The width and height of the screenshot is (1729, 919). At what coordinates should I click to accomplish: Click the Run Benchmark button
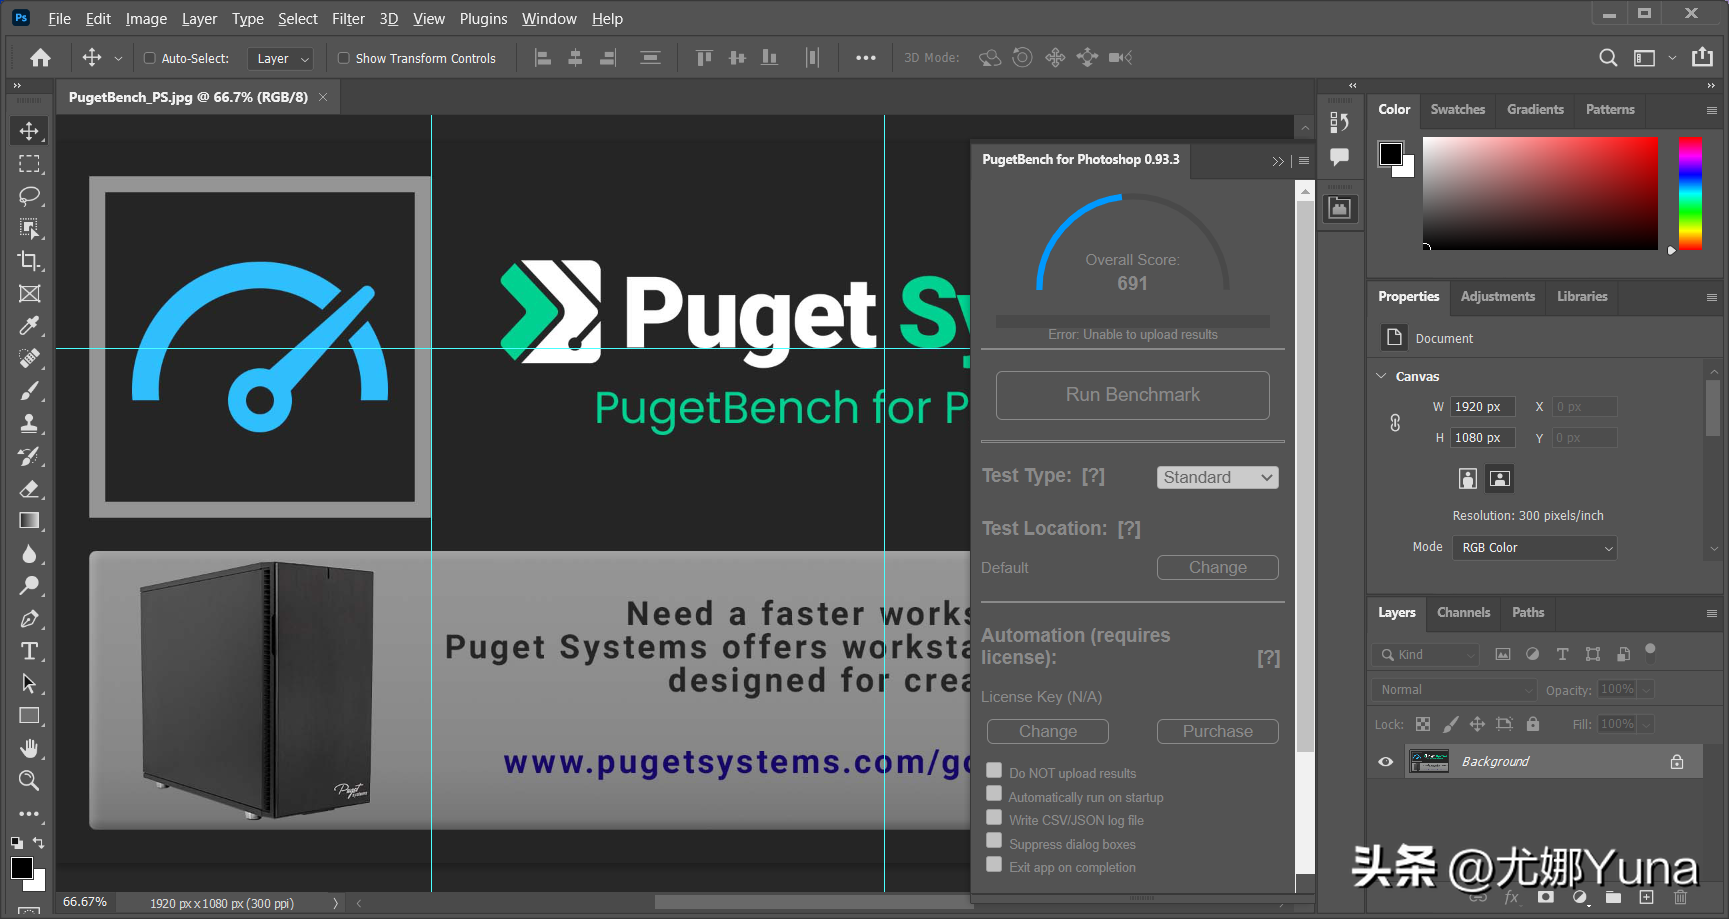coord(1132,395)
